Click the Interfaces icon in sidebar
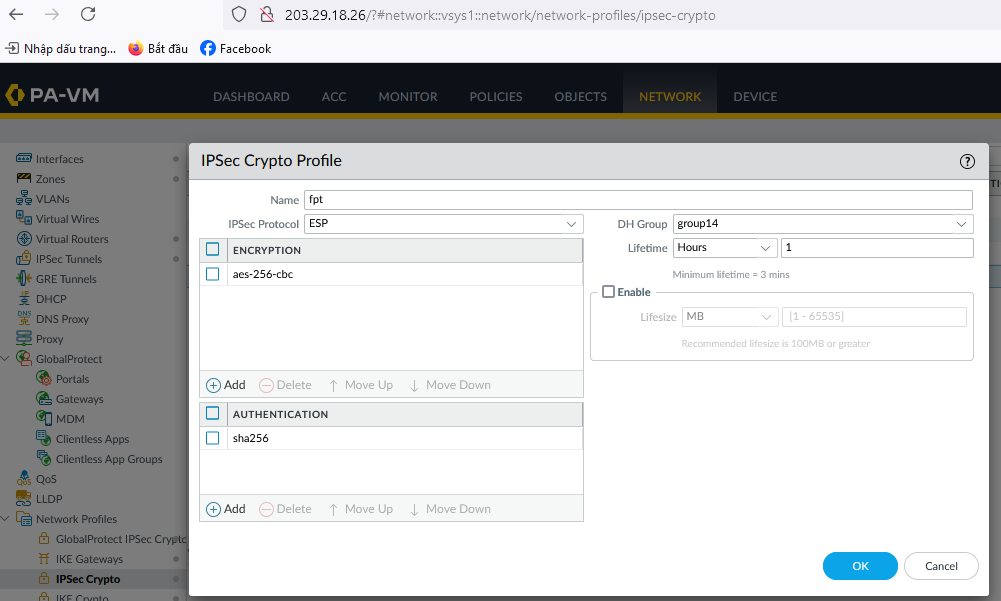Screen dimensions: 1001x601 tap(25, 159)
